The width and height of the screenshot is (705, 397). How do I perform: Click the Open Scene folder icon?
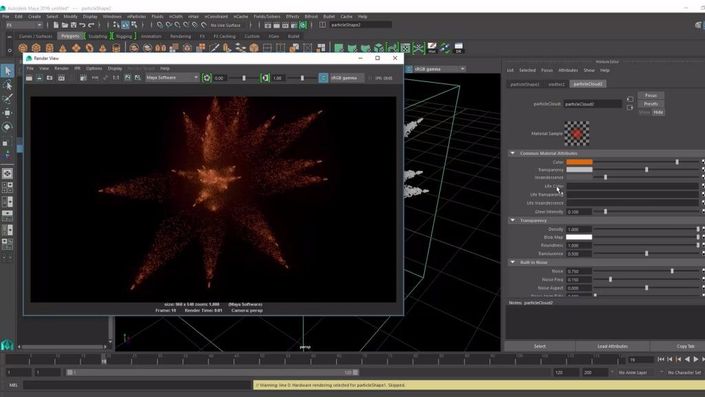point(65,25)
